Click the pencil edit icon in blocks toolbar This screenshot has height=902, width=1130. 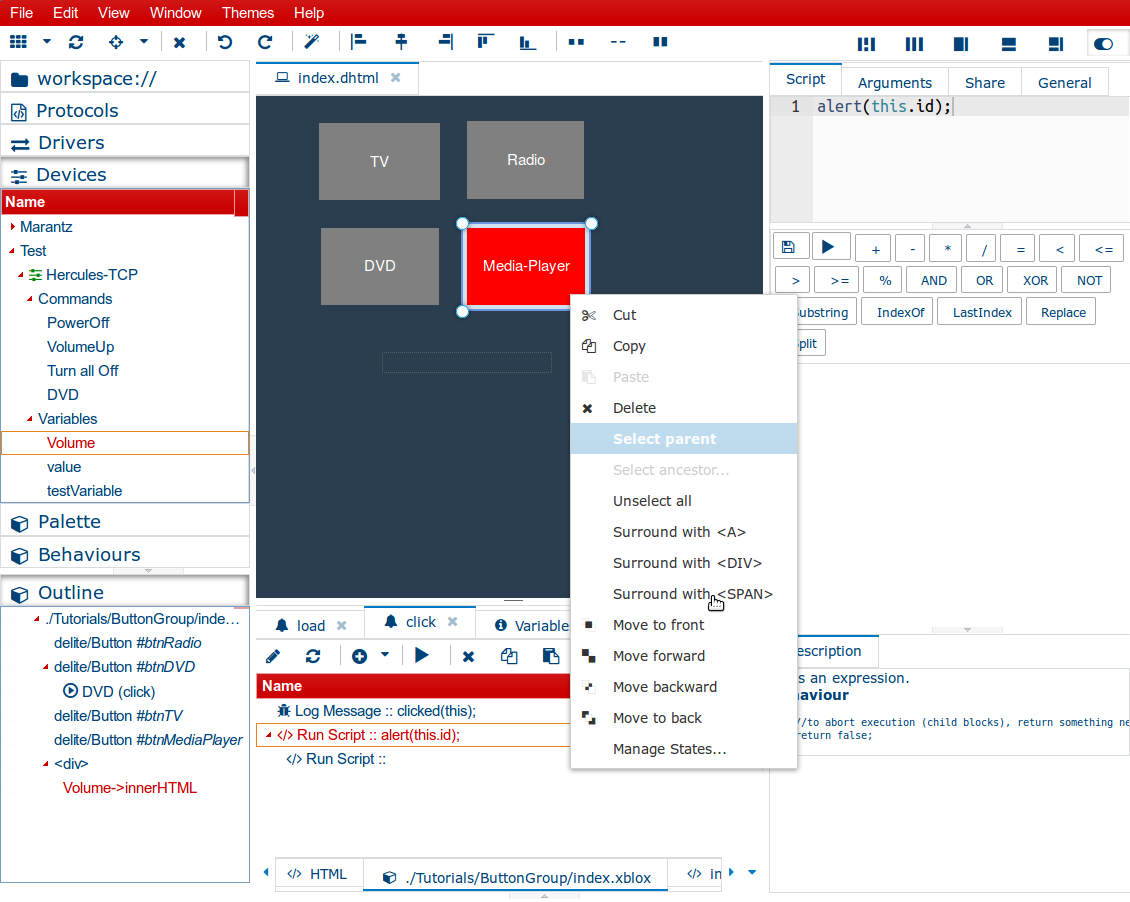tap(273, 656)
